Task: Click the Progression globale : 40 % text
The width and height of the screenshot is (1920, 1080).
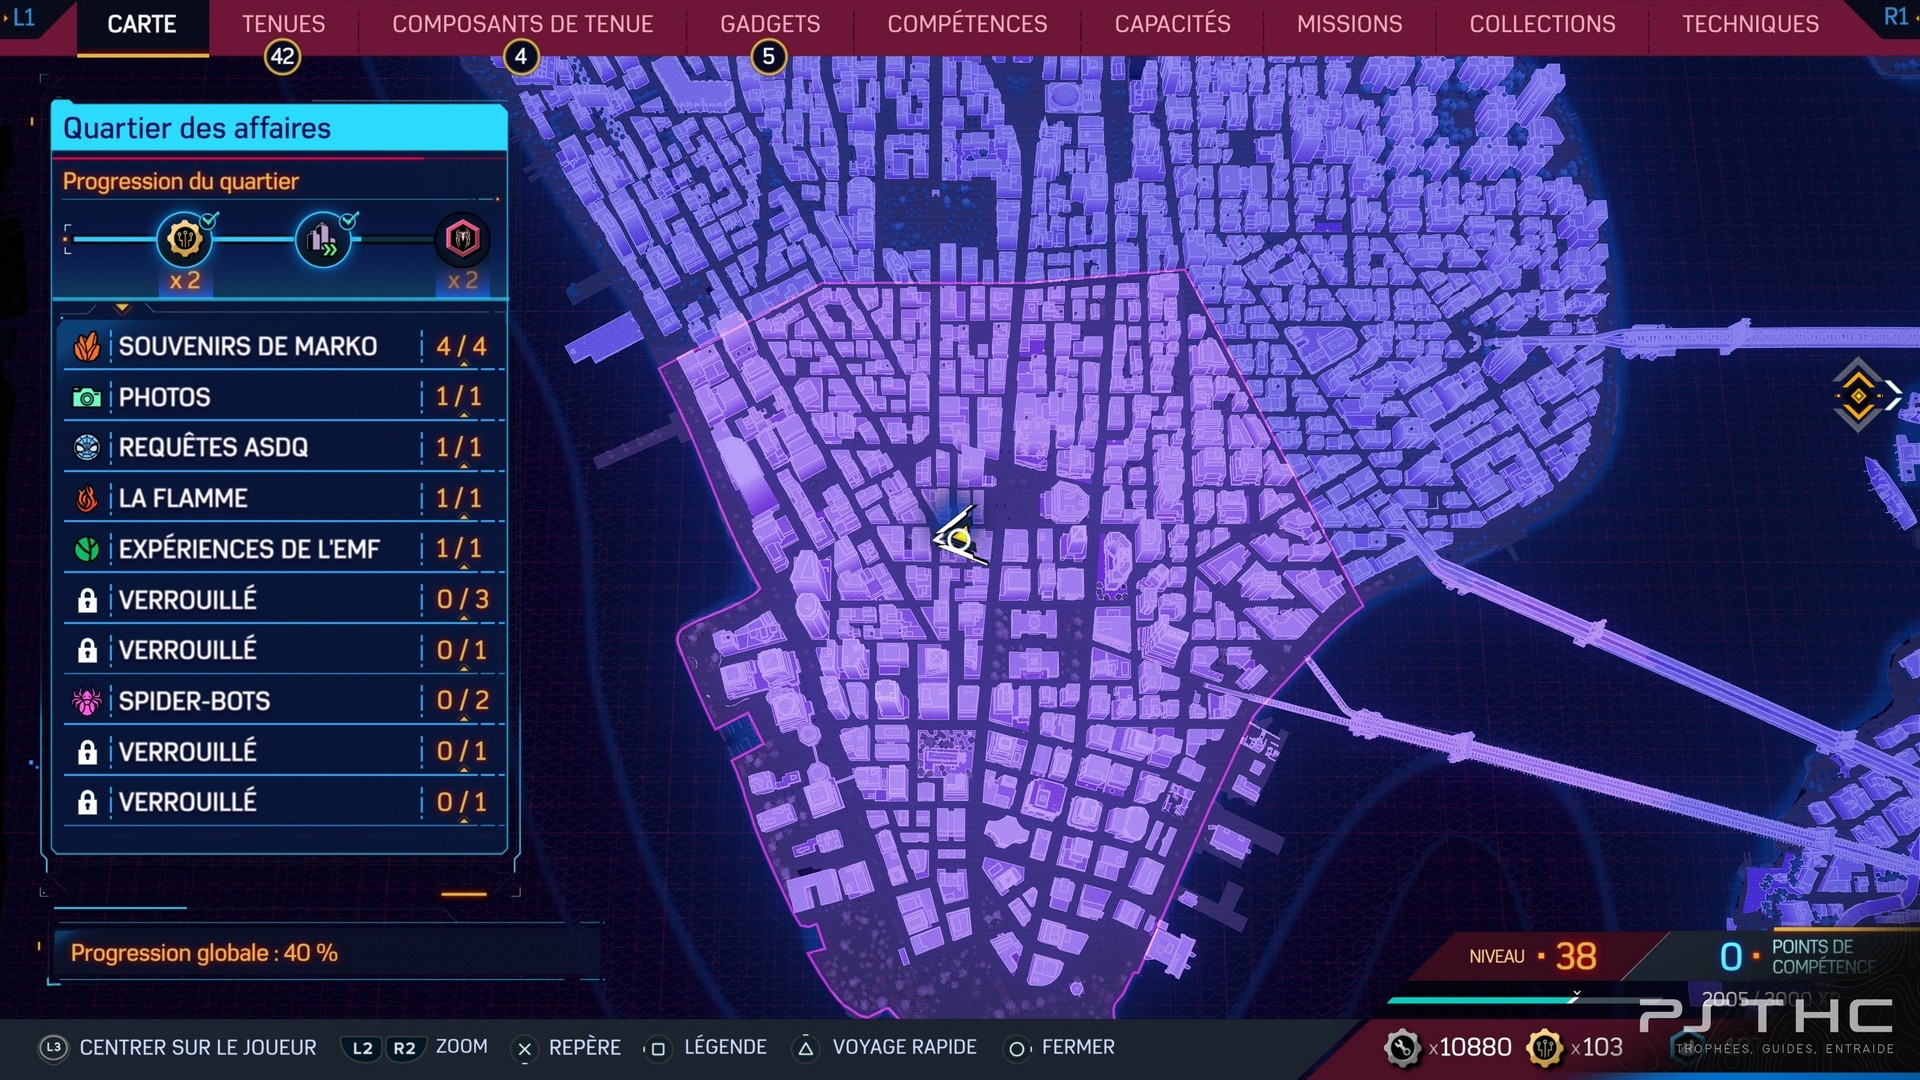Action: [204, 953]
